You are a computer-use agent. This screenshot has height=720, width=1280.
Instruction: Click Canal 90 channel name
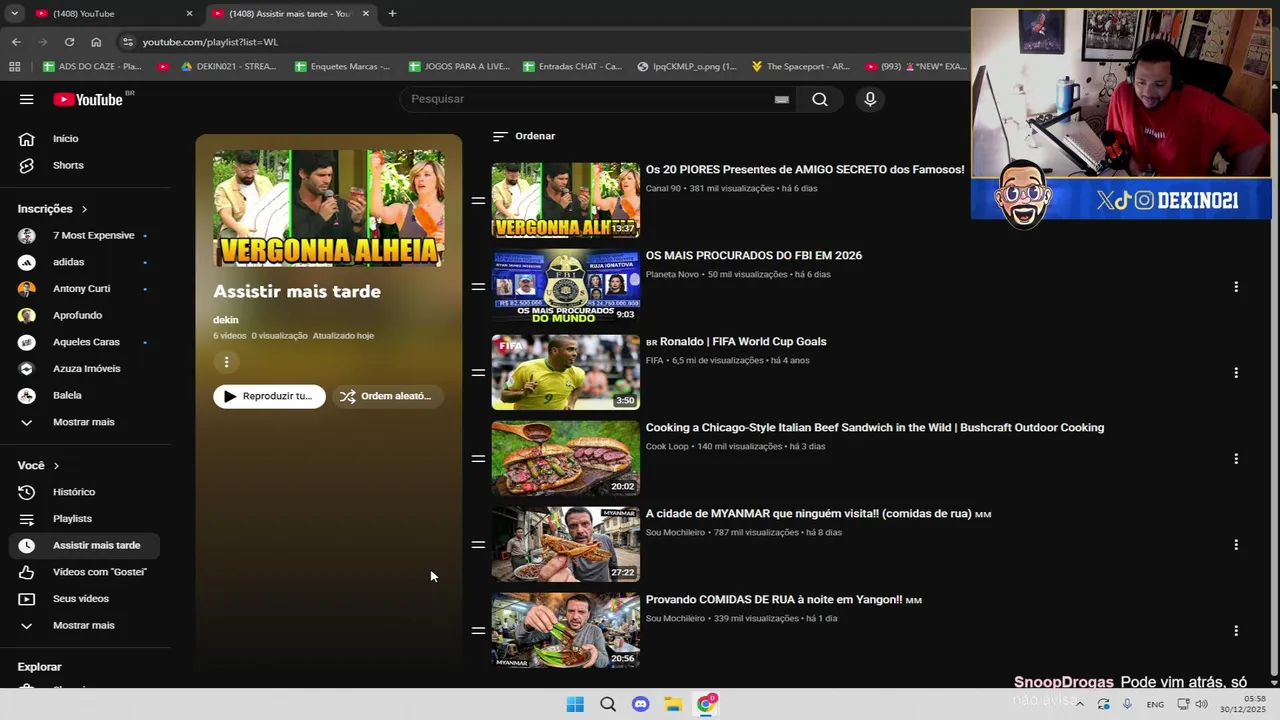coord(663,188)
